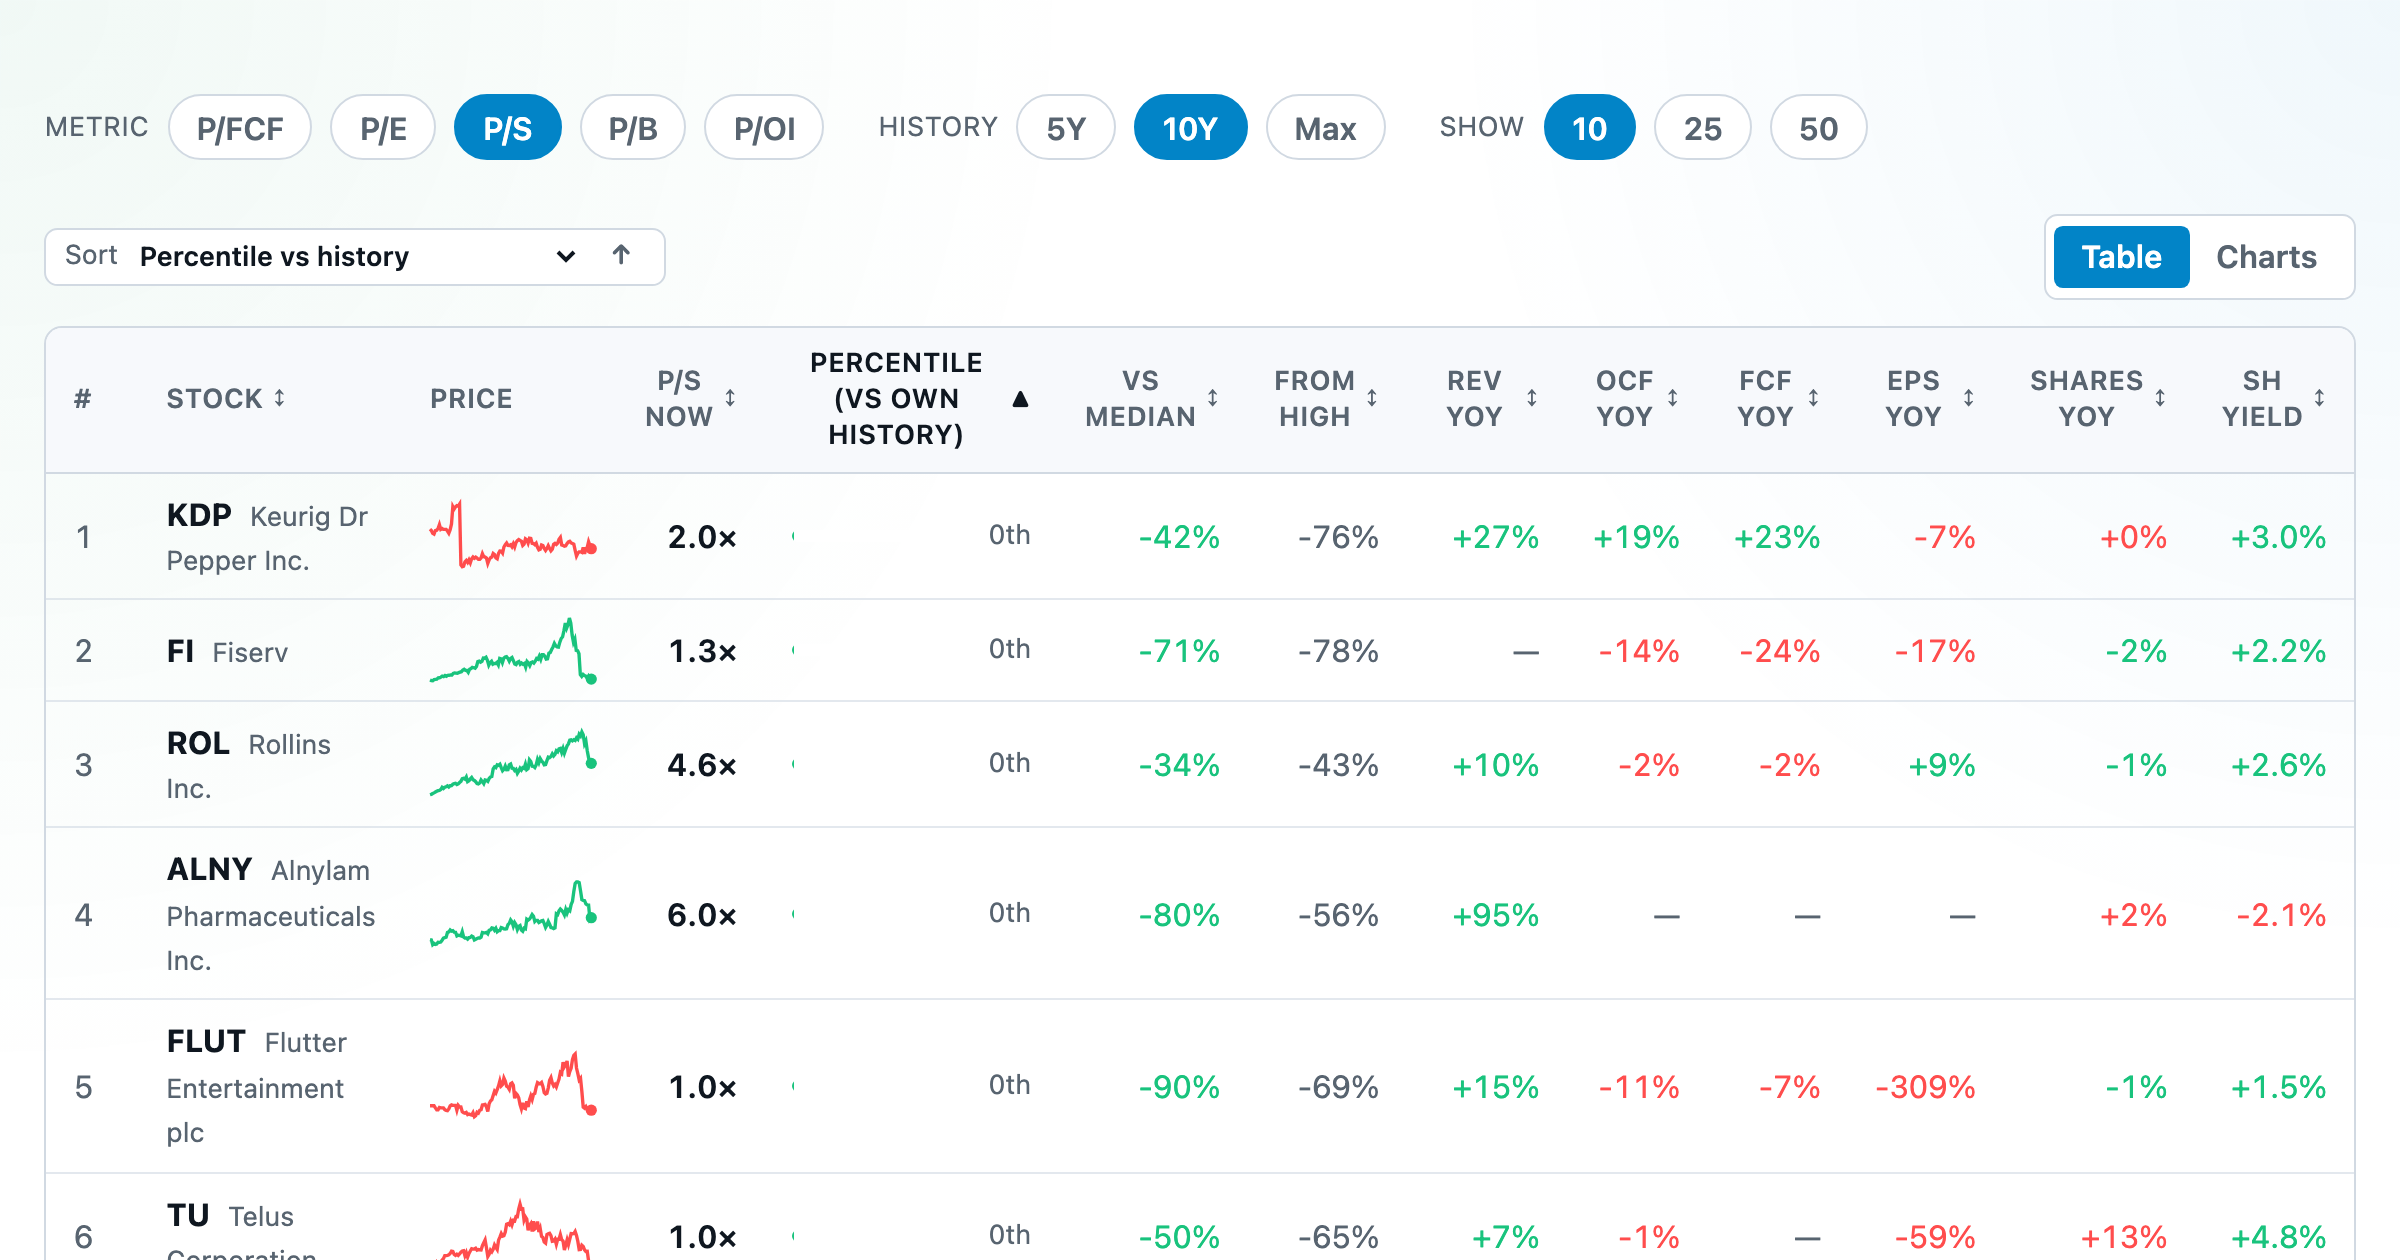Select the P/S metric pill
Screen dimensions: 2400x1260
(508, 128)
